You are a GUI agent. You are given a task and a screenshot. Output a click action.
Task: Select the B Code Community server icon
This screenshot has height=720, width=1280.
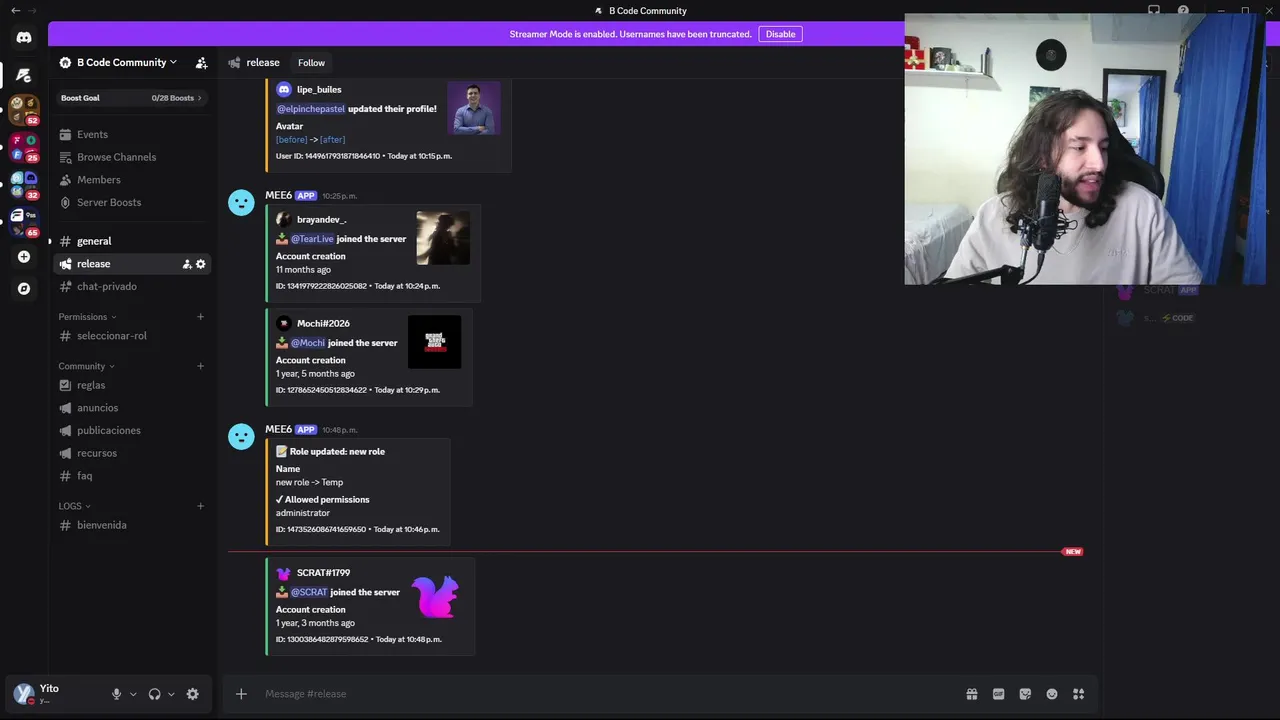24,75
